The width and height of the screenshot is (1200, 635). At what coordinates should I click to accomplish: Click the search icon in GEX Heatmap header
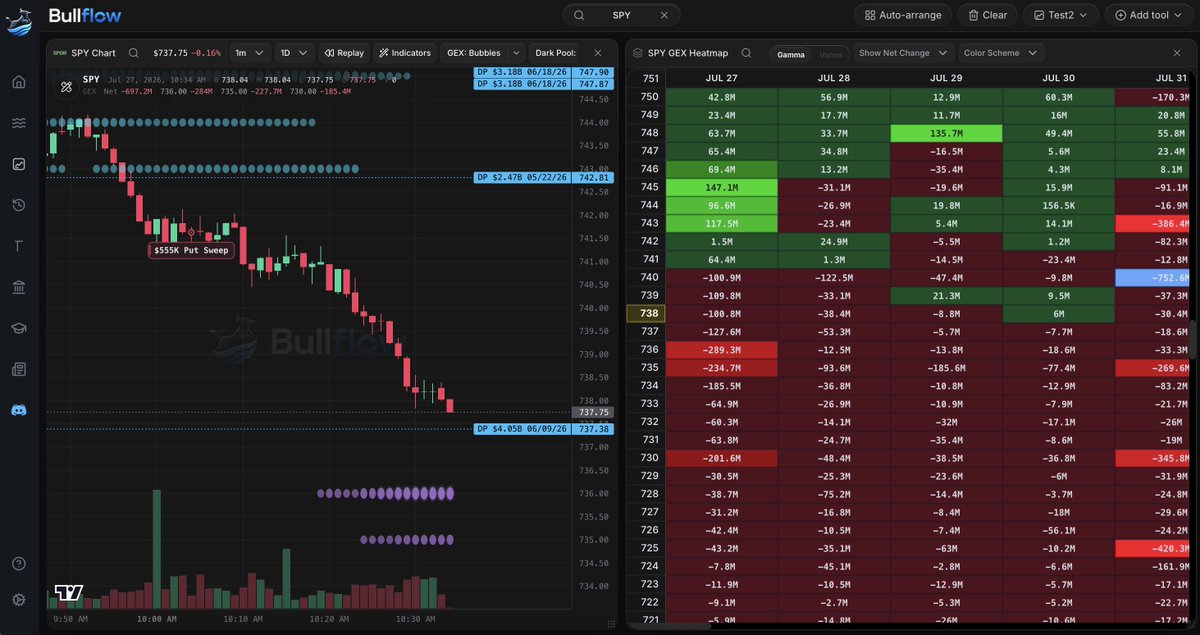click(748, 53)
